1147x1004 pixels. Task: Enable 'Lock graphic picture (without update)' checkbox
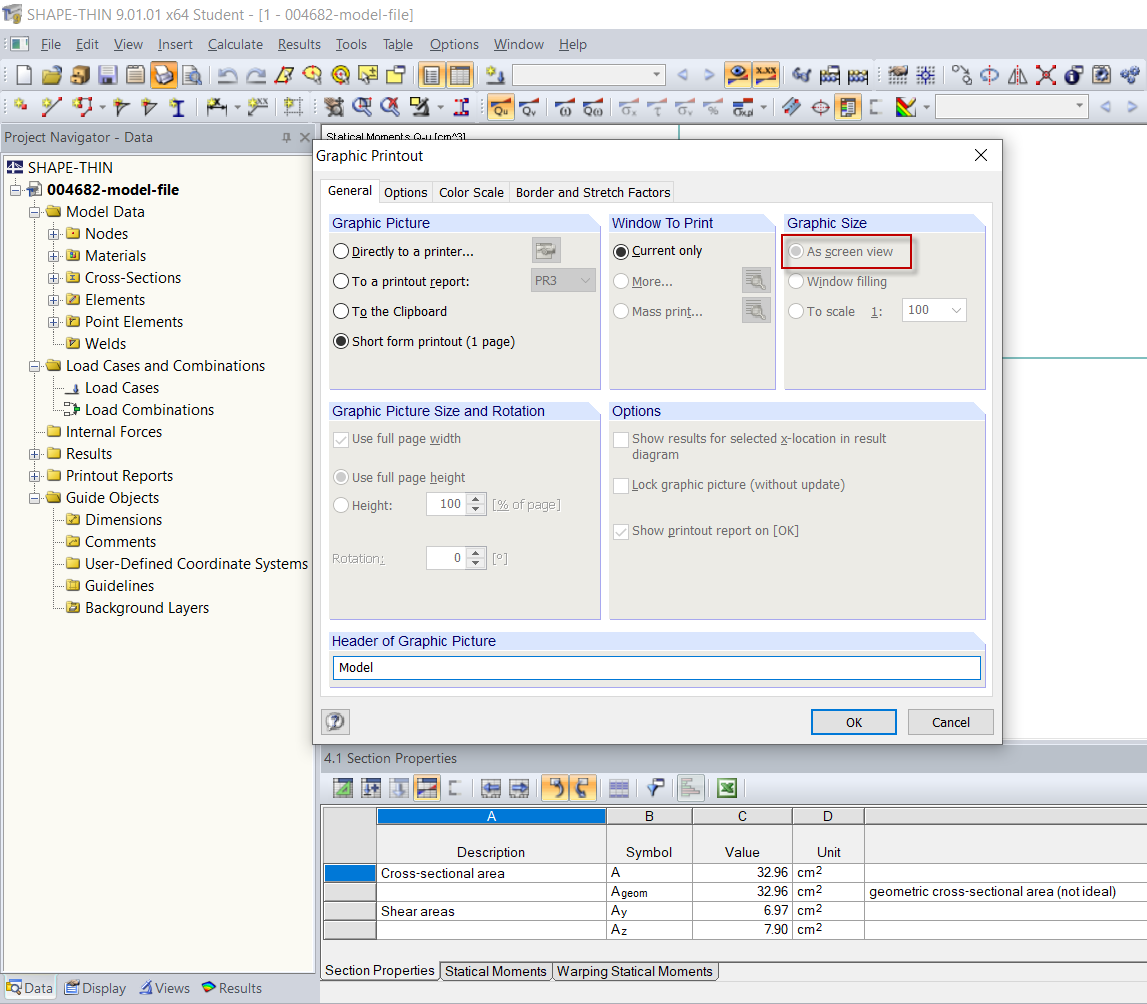pyautogui.click(x=621, y=485)
